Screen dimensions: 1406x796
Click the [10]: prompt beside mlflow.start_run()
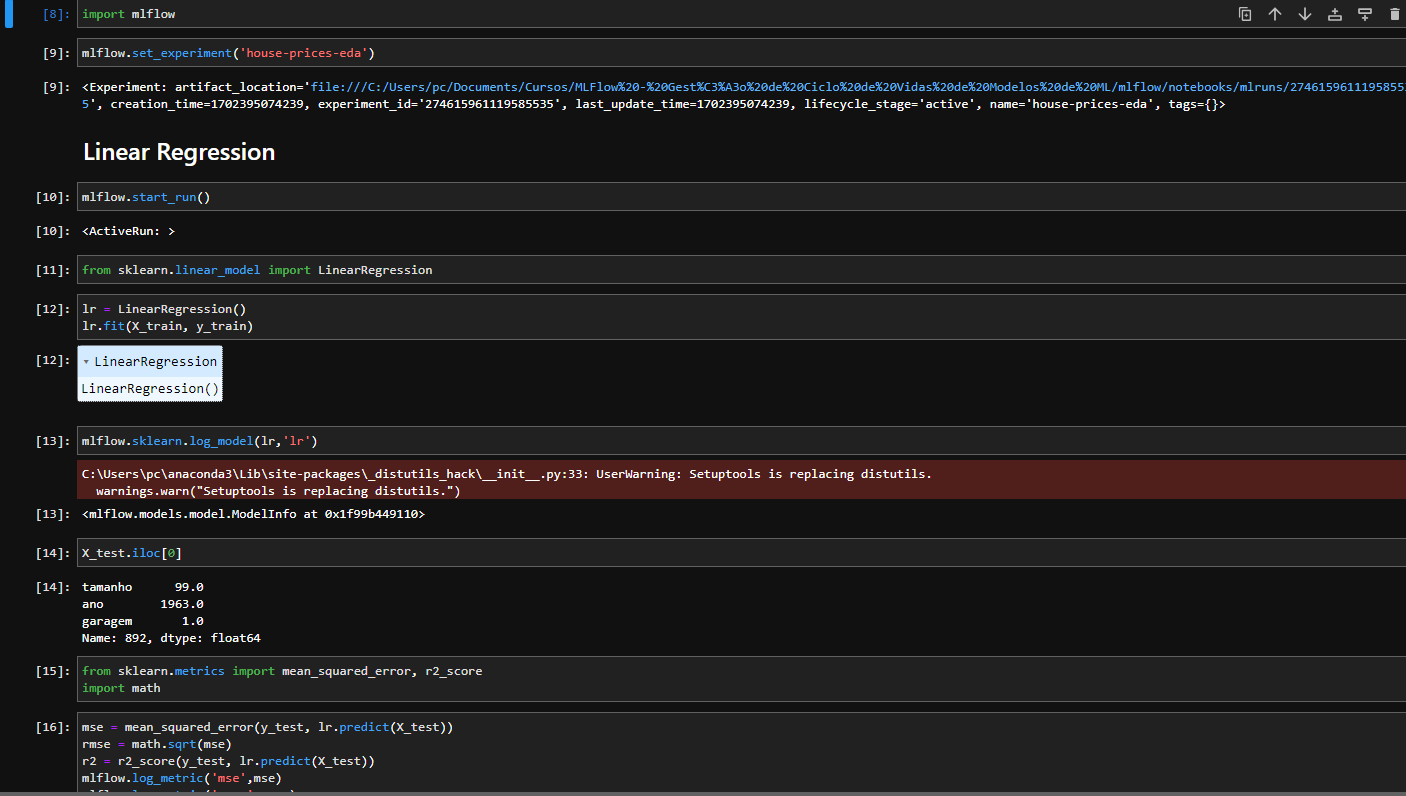click(53, 197)
